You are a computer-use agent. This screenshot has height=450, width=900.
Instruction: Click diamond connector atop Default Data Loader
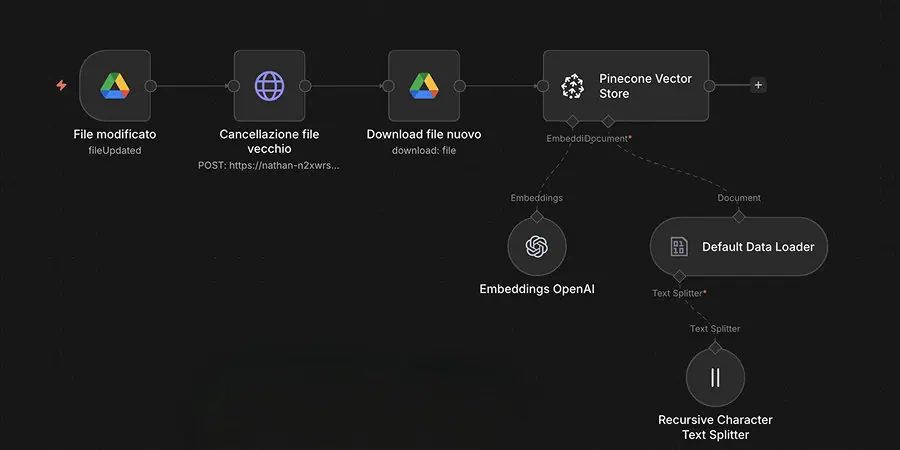pos(739,216)
